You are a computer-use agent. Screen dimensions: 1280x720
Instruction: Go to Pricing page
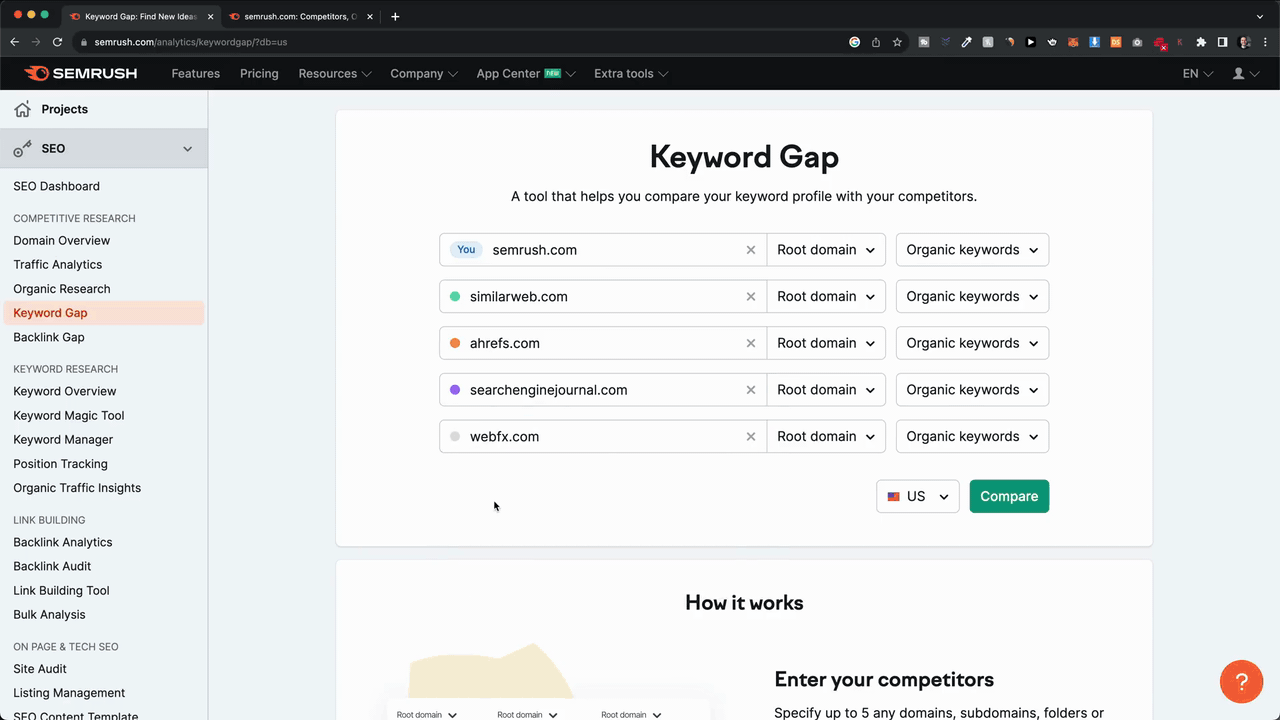click(x=259, y=74)
